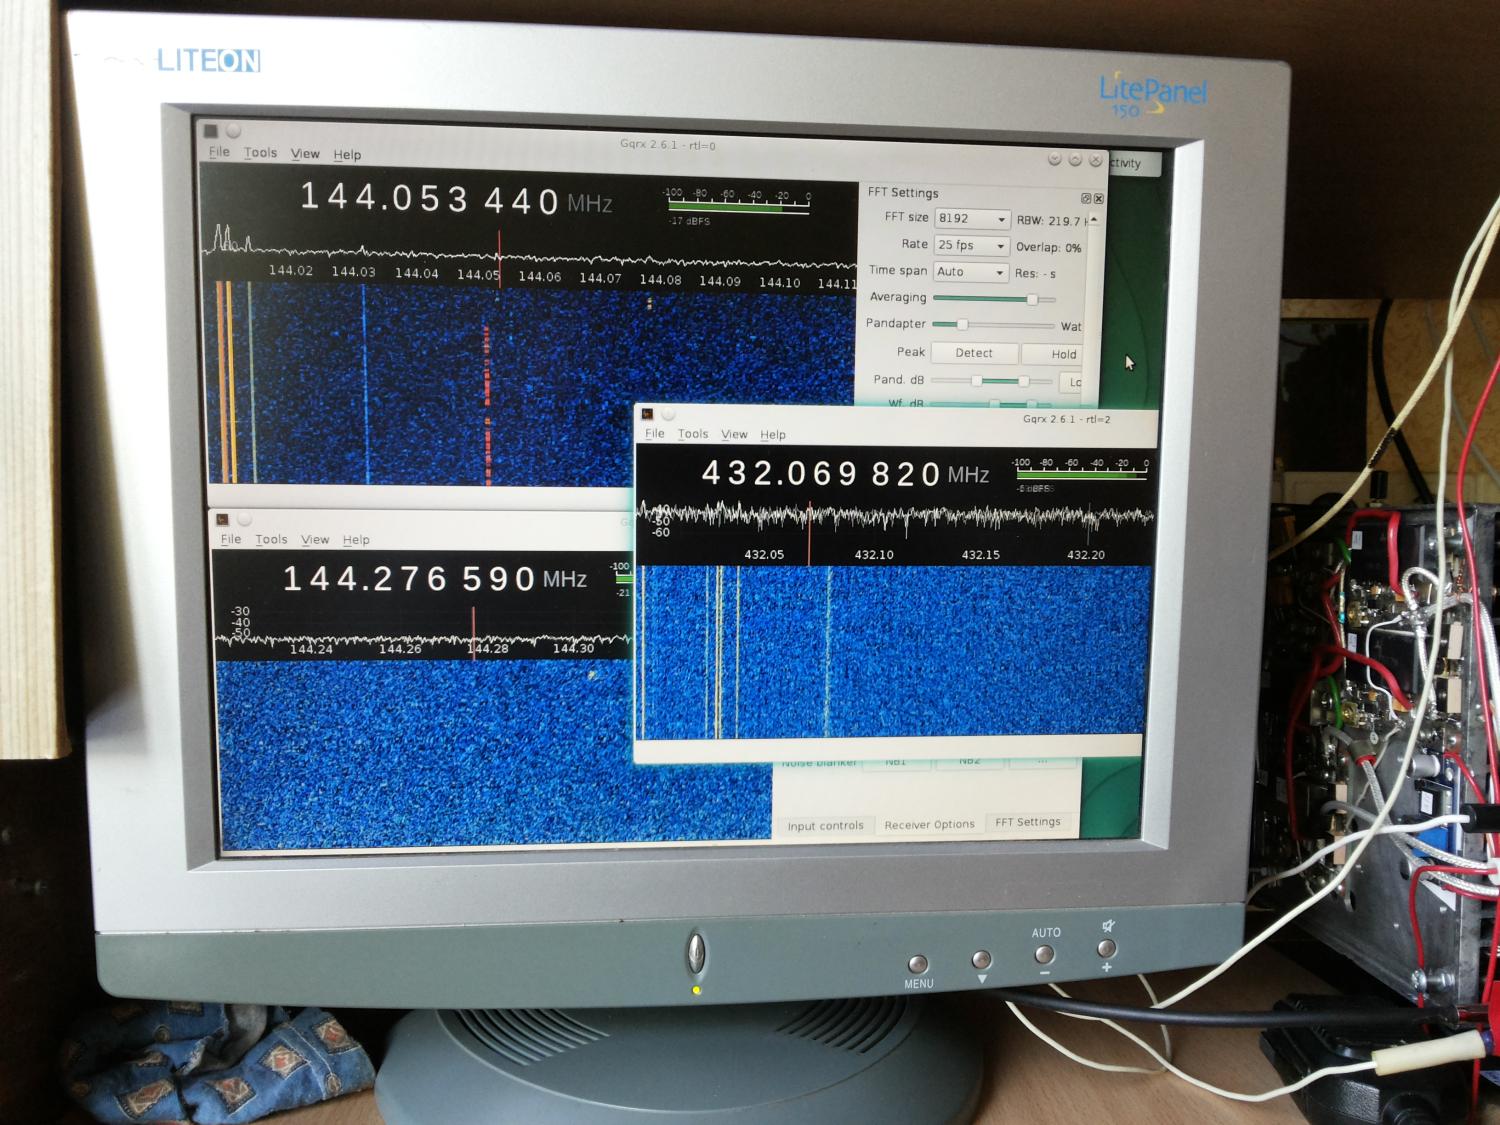The image size is (1500, 1125).
Task: Switch to the Receiver Options tab
Action: tap(929, 825)
